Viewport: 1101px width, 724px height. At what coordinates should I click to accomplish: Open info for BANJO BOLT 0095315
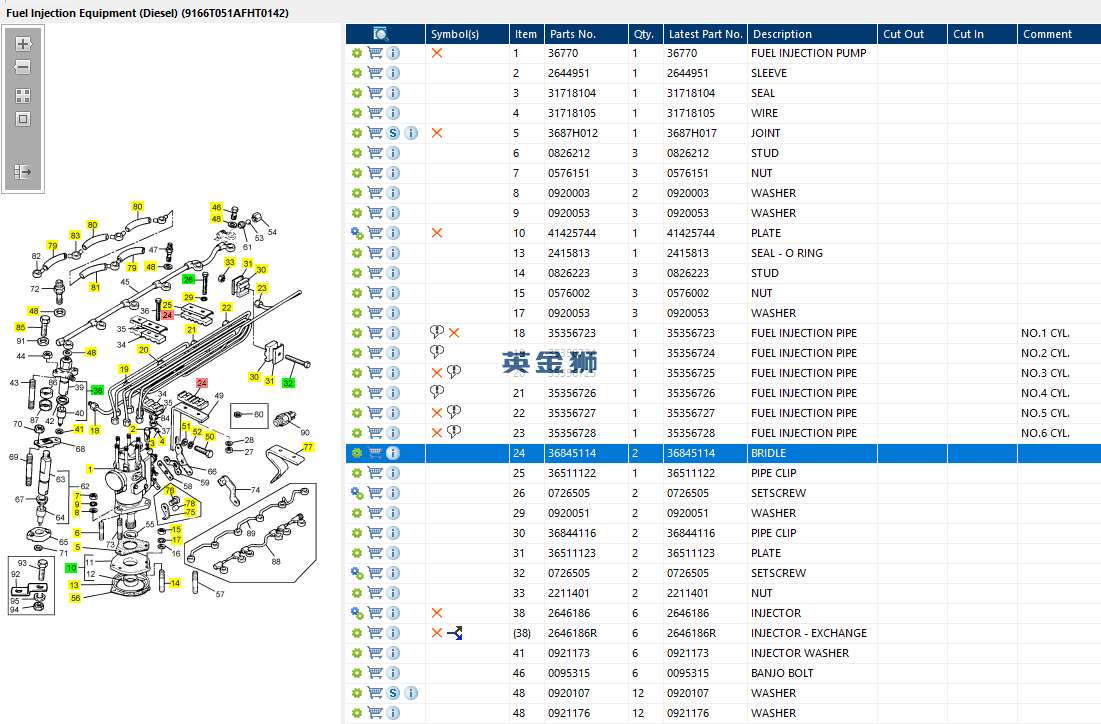click(x=393, y=673)
